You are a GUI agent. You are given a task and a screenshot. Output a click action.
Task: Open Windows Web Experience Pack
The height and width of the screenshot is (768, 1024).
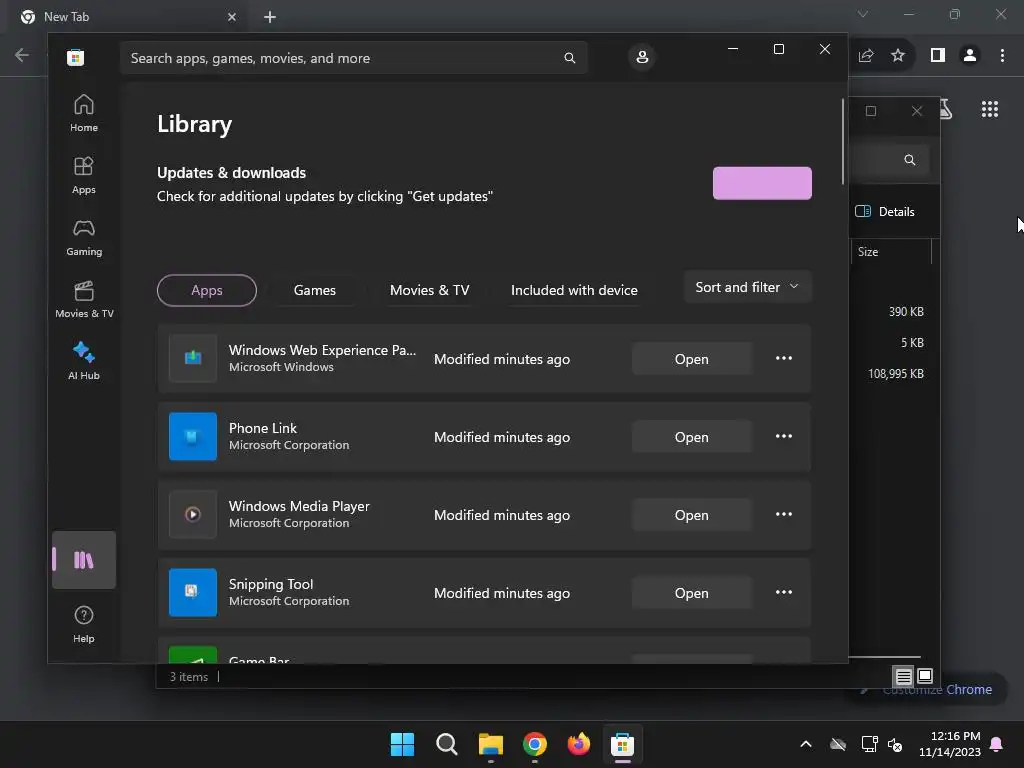(692, 359)
